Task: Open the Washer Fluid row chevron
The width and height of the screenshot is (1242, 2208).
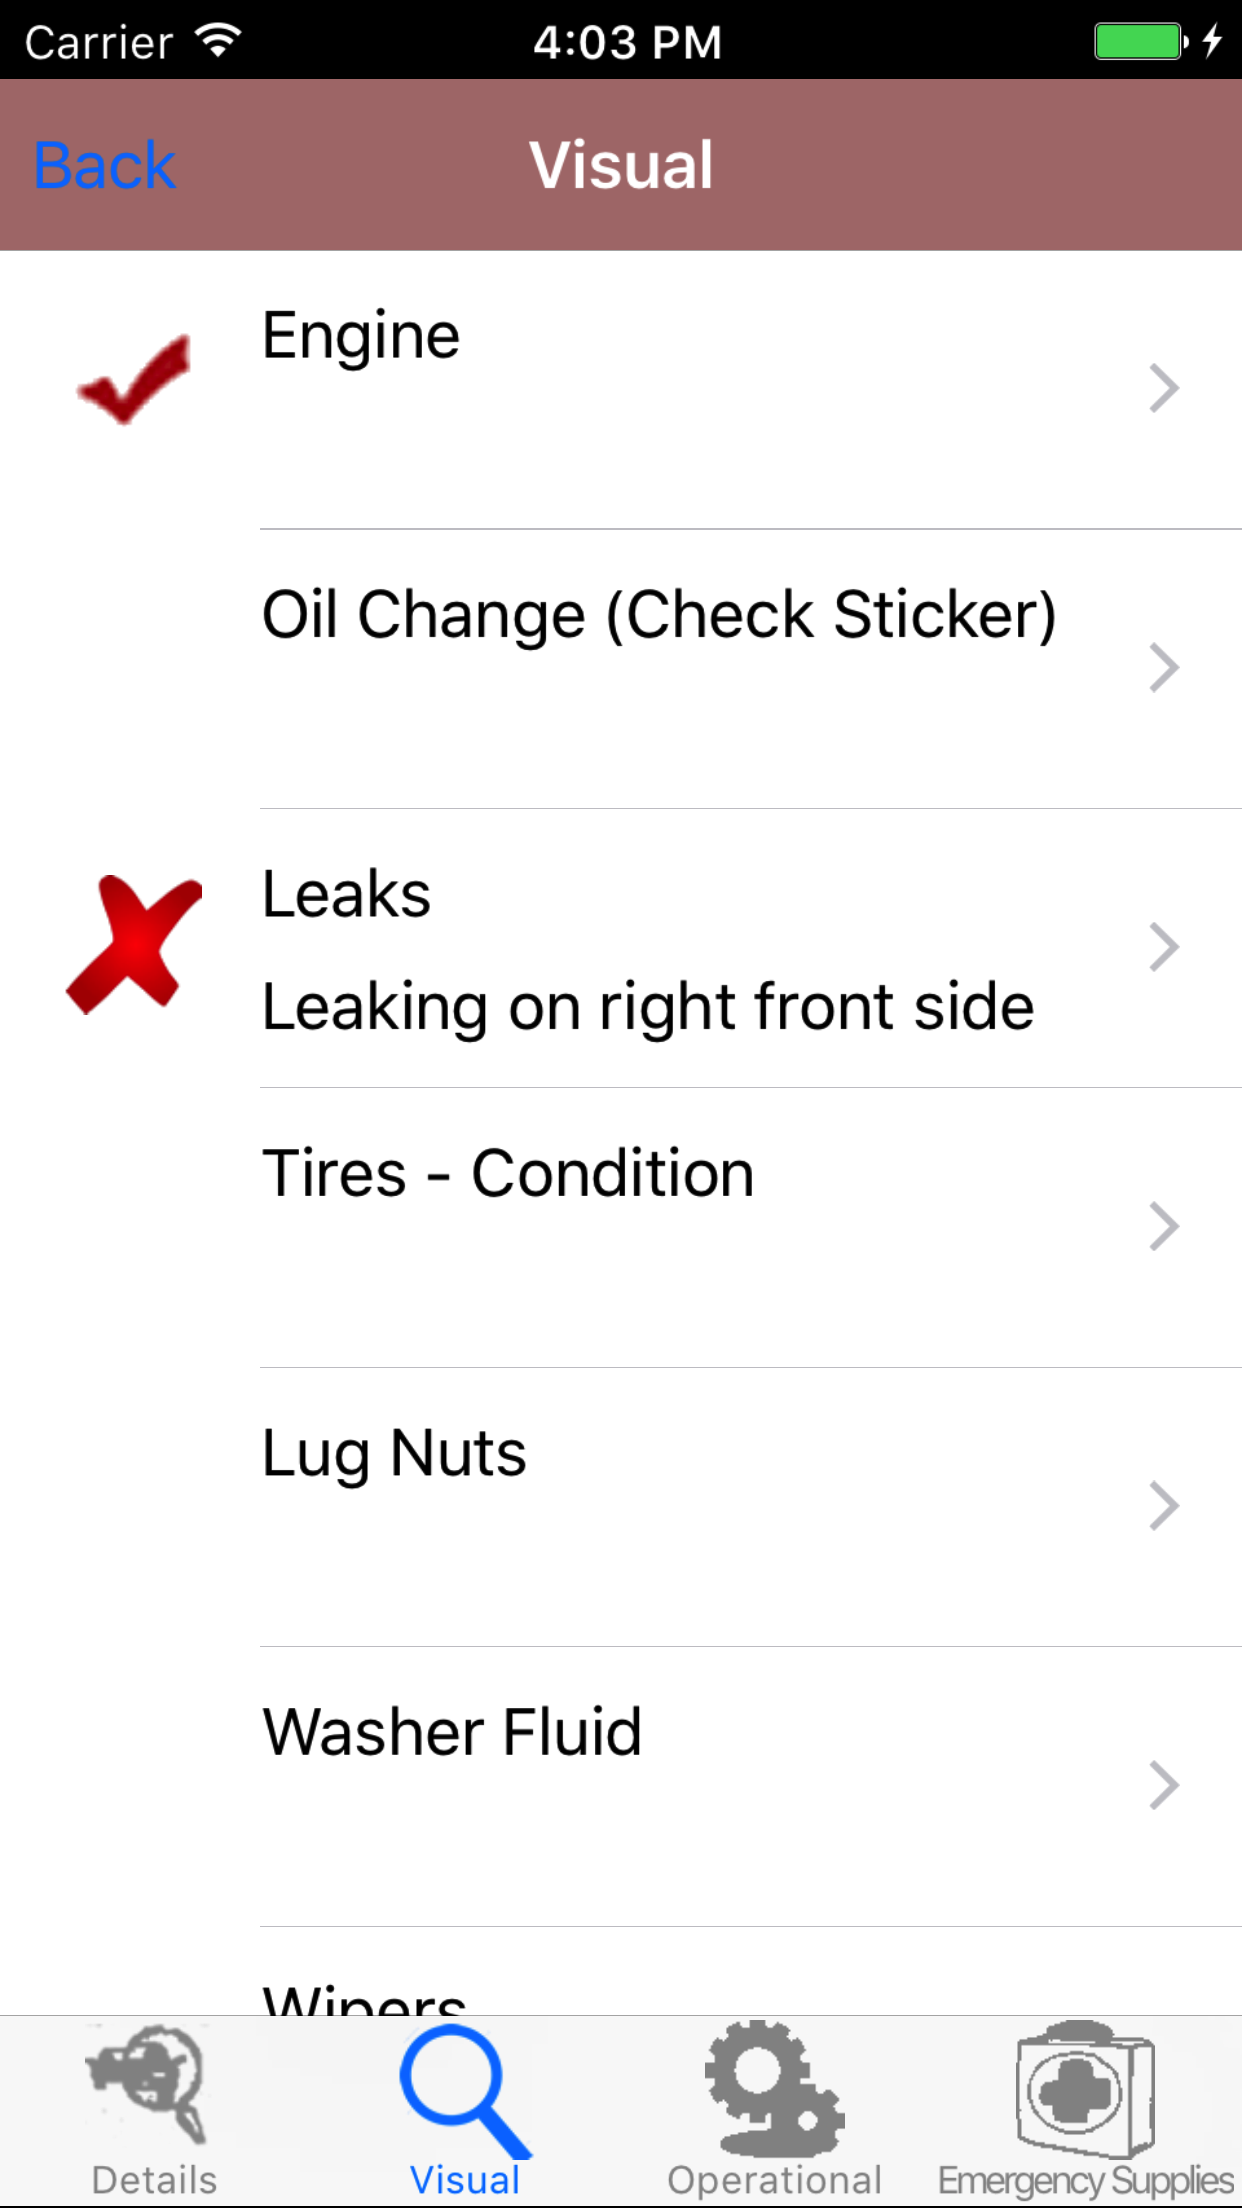Action: [1164, 1785]
